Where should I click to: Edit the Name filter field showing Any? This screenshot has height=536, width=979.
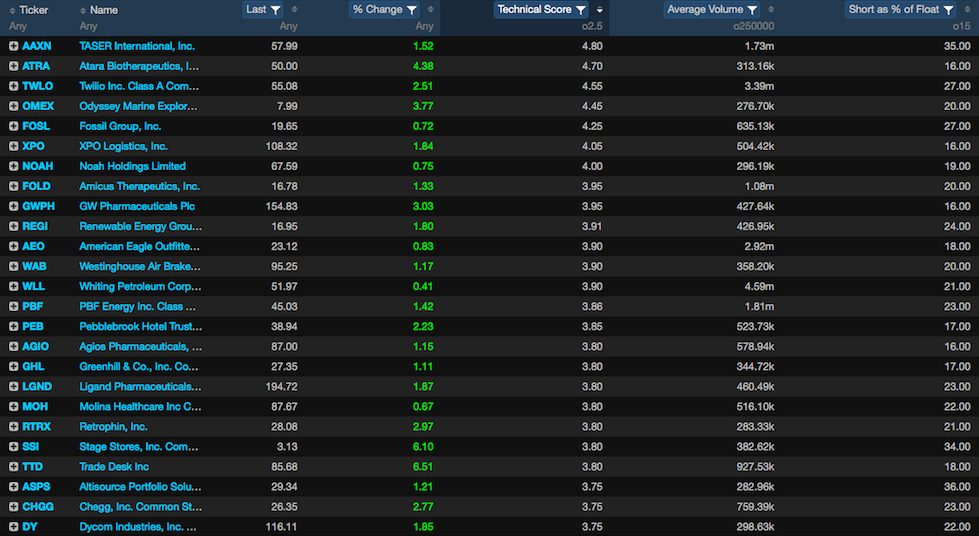pos(88,26)
